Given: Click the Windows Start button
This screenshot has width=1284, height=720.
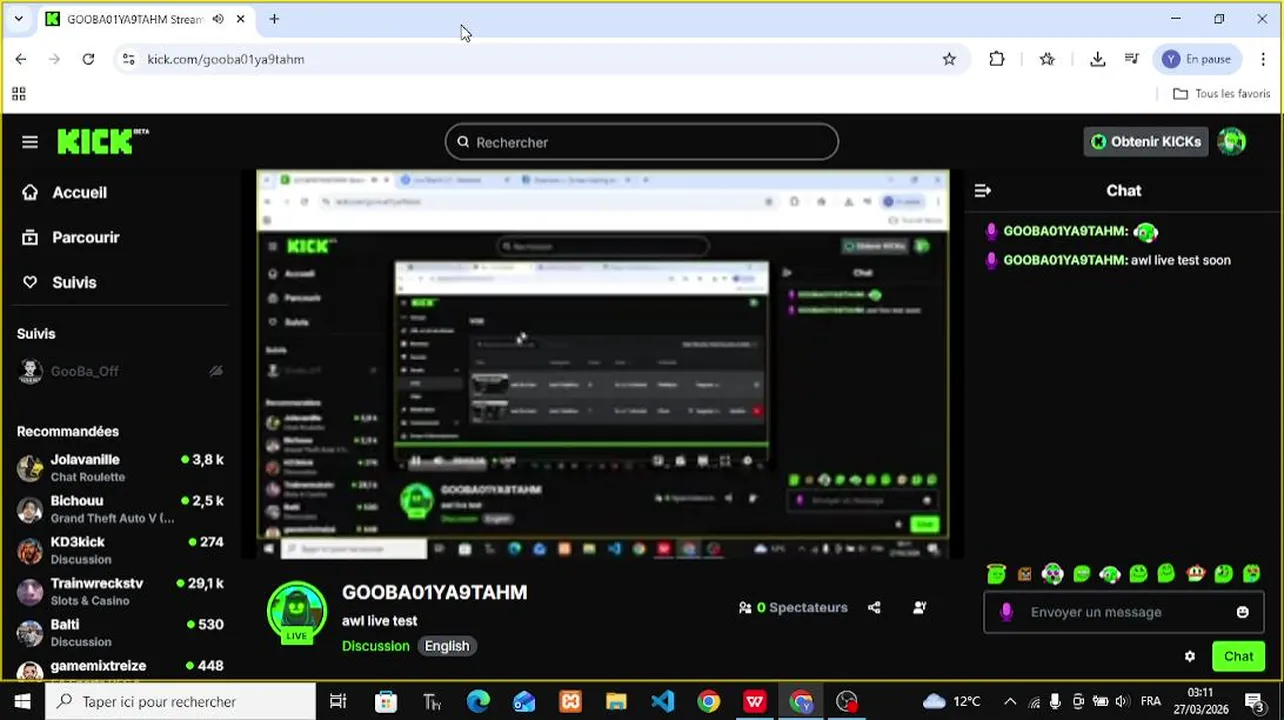Looking at the screenshot, I should pos(22,702).
